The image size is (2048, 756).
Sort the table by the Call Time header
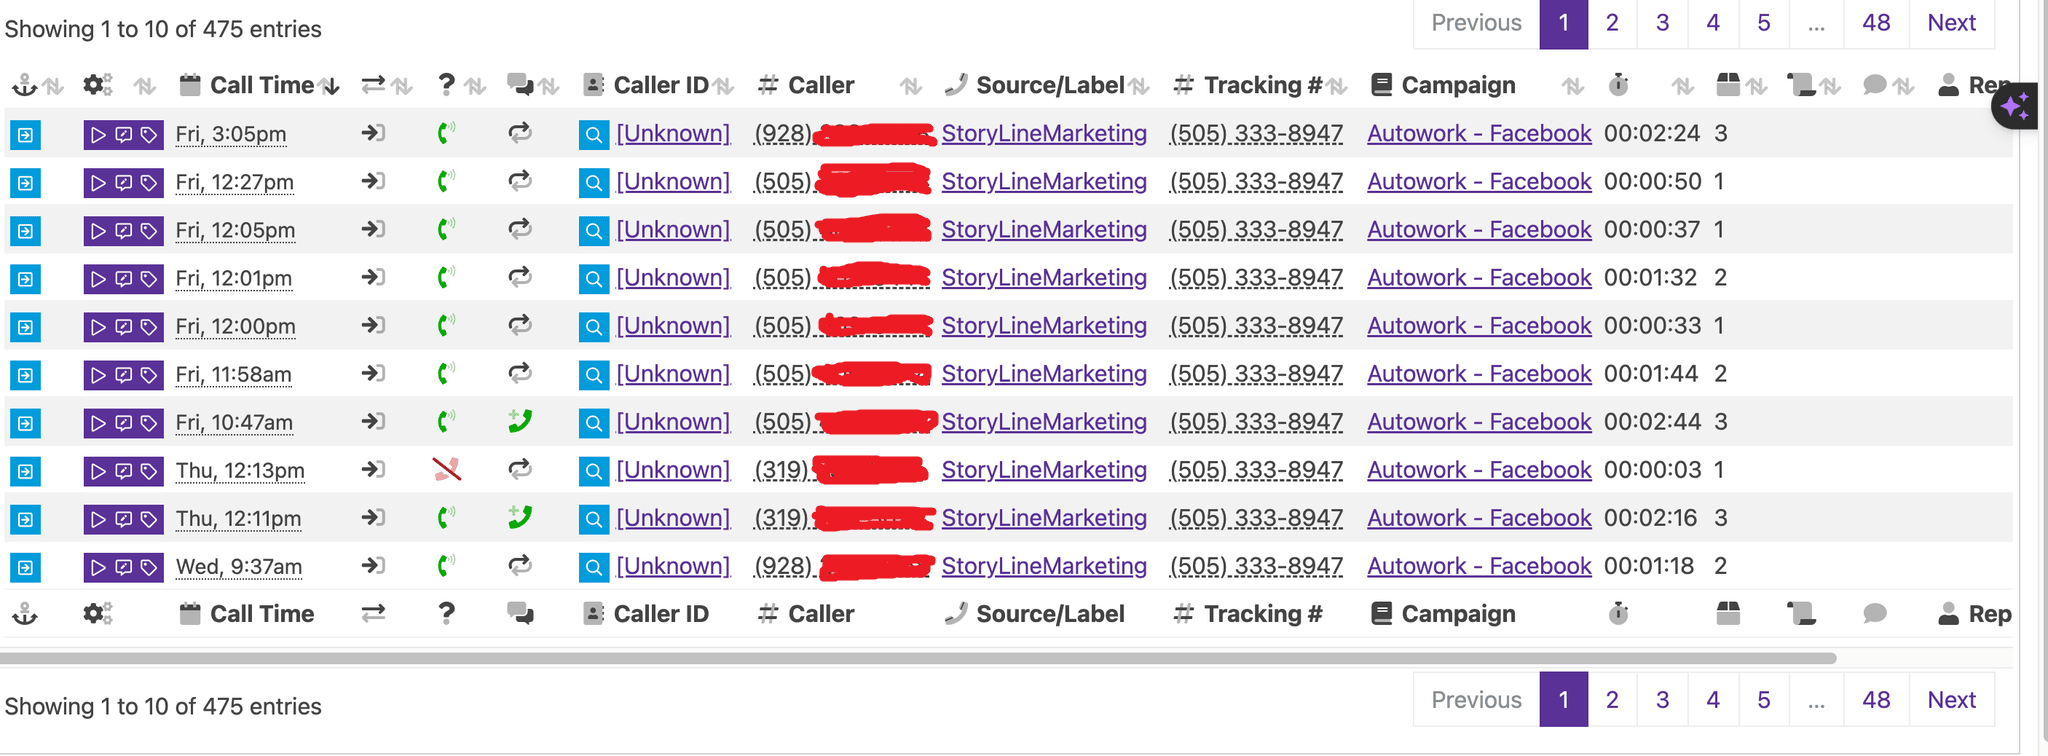click(261, 86)
